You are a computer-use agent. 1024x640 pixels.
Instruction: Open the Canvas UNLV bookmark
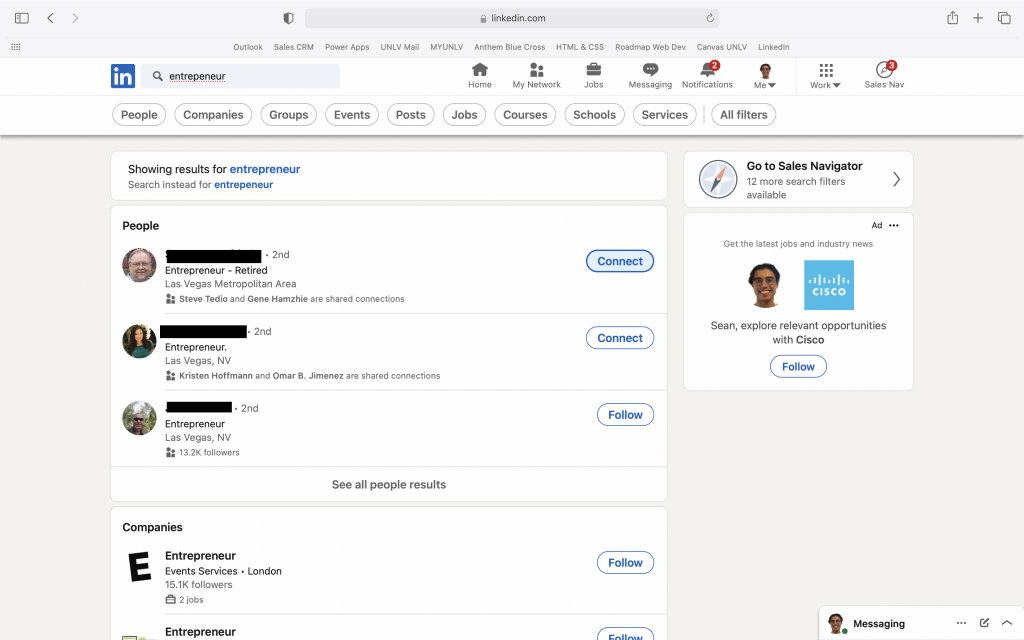click(722, 47)
